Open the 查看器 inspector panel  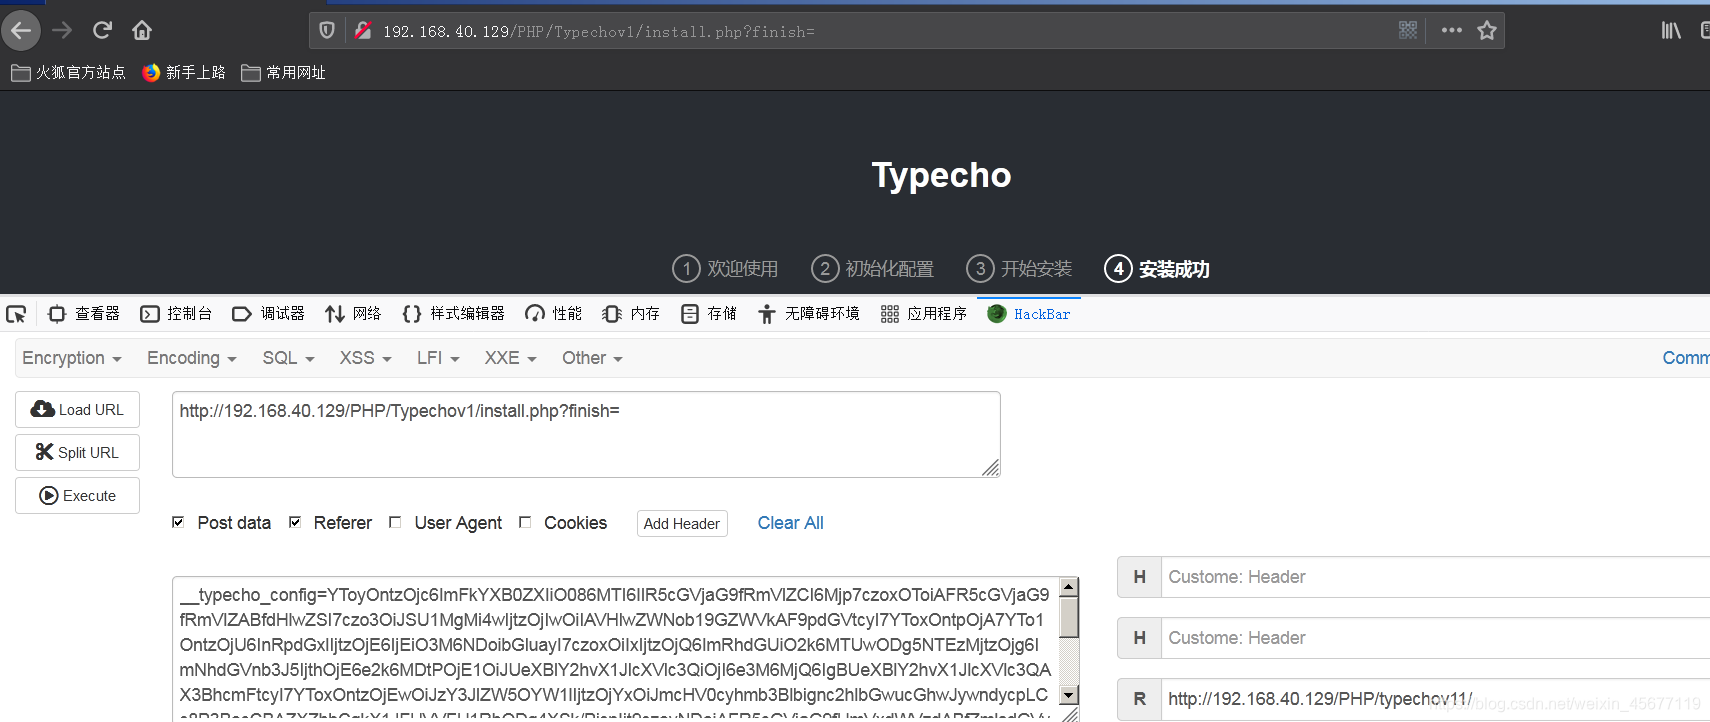pos(84,314)
